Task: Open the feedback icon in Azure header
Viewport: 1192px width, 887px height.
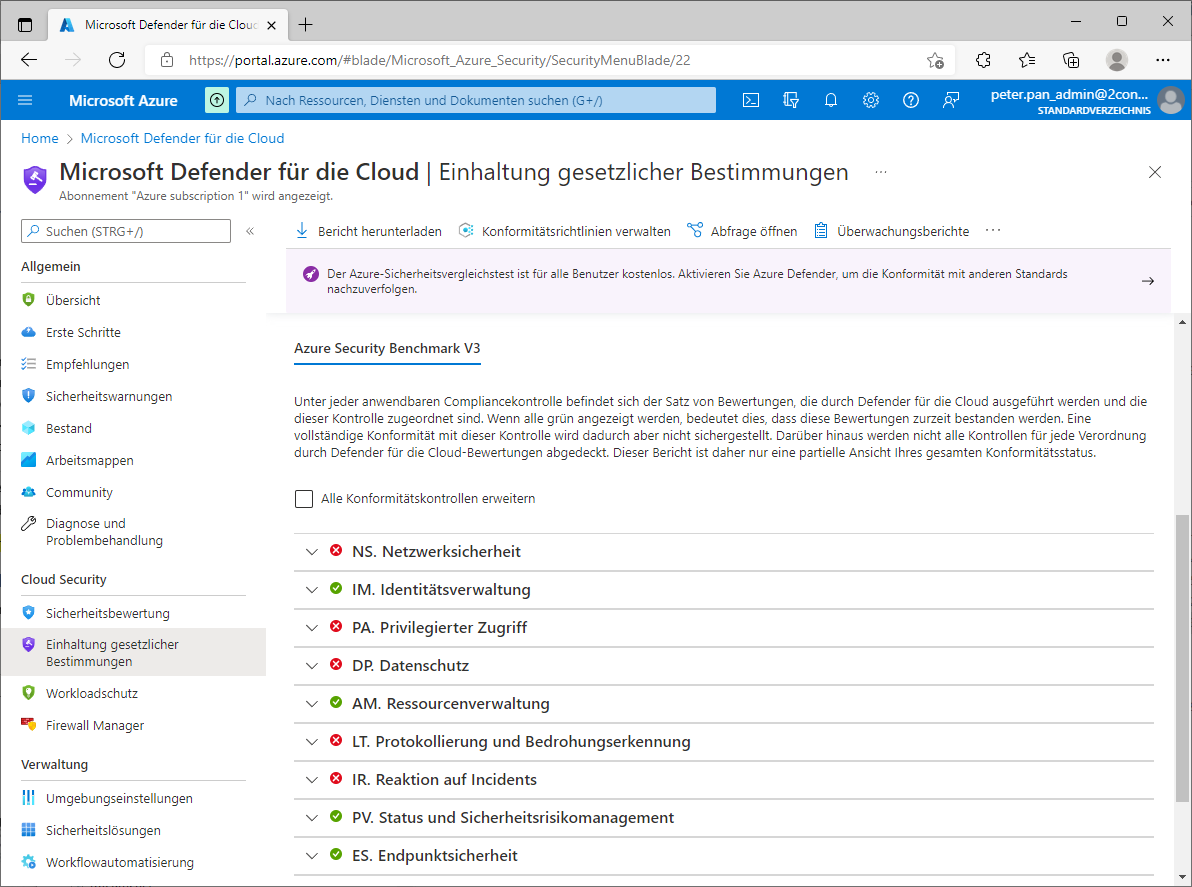Action: tap(950, 100)
